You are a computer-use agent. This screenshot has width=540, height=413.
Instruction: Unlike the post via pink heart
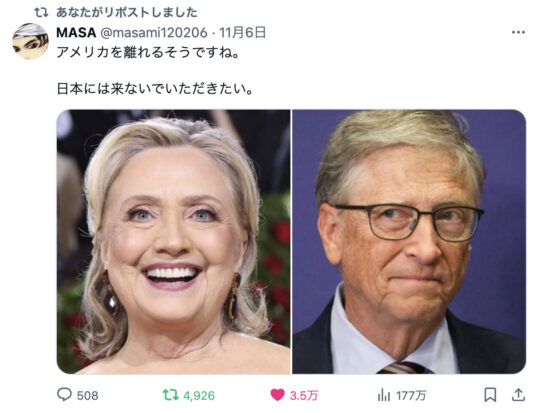[277, 395]
